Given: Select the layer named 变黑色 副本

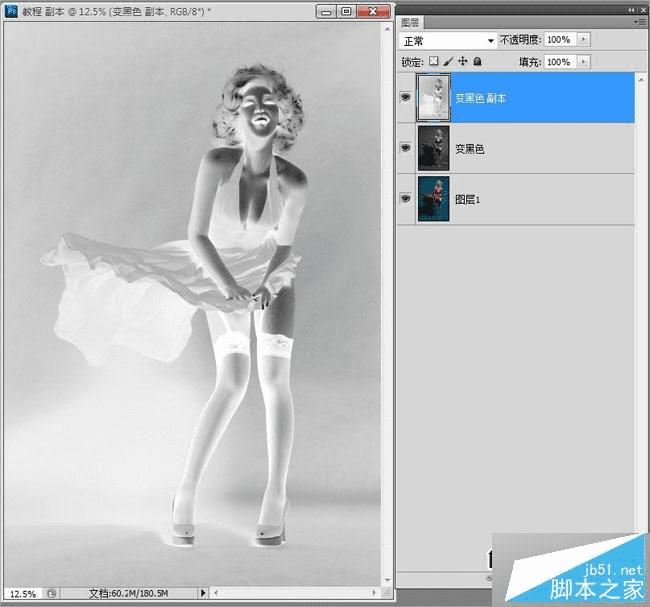Looking at the screenshot, I should click(516, 97).
